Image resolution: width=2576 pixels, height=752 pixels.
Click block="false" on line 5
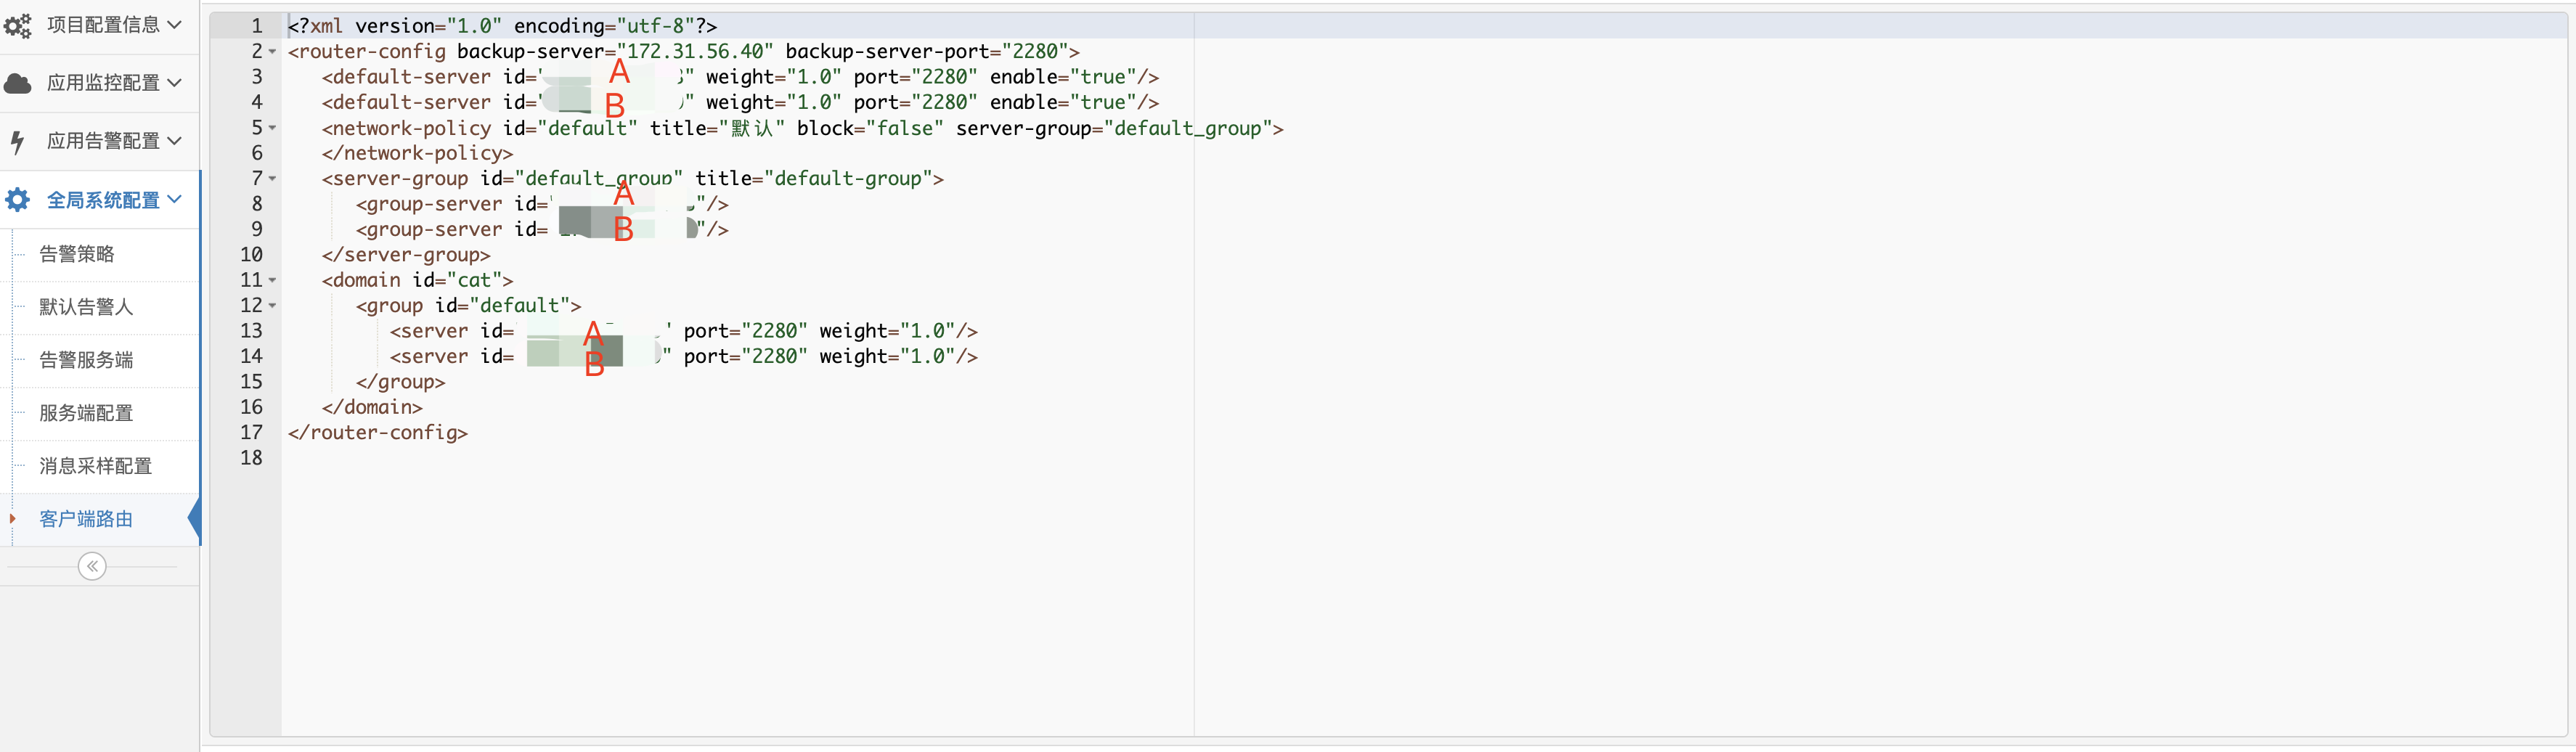[870, 128]
